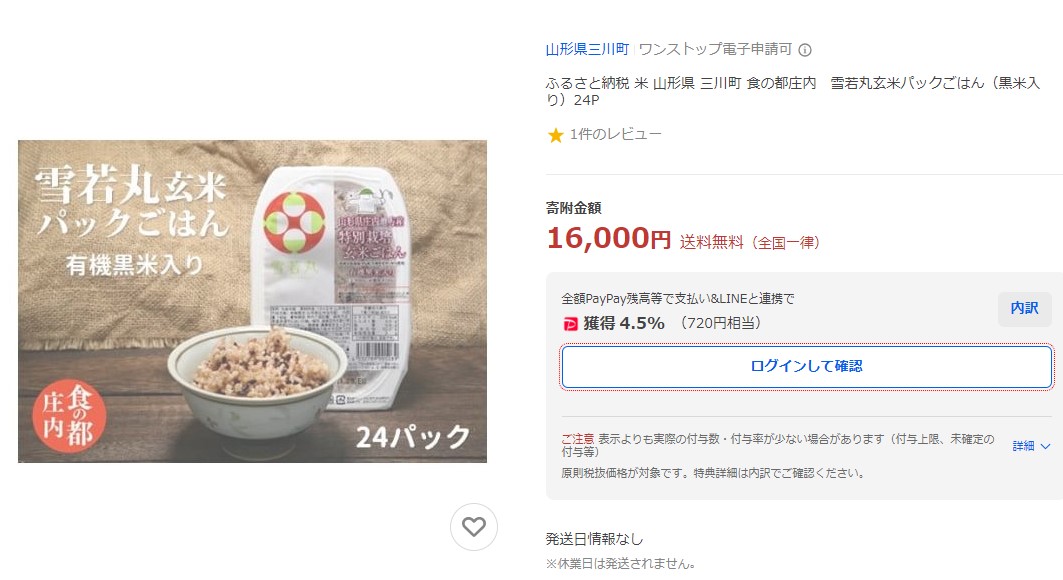The height and width of the screenshot is (580, 1063).
Task: Click the 発送日情報なし shipping date text
Action: point(594,539)
